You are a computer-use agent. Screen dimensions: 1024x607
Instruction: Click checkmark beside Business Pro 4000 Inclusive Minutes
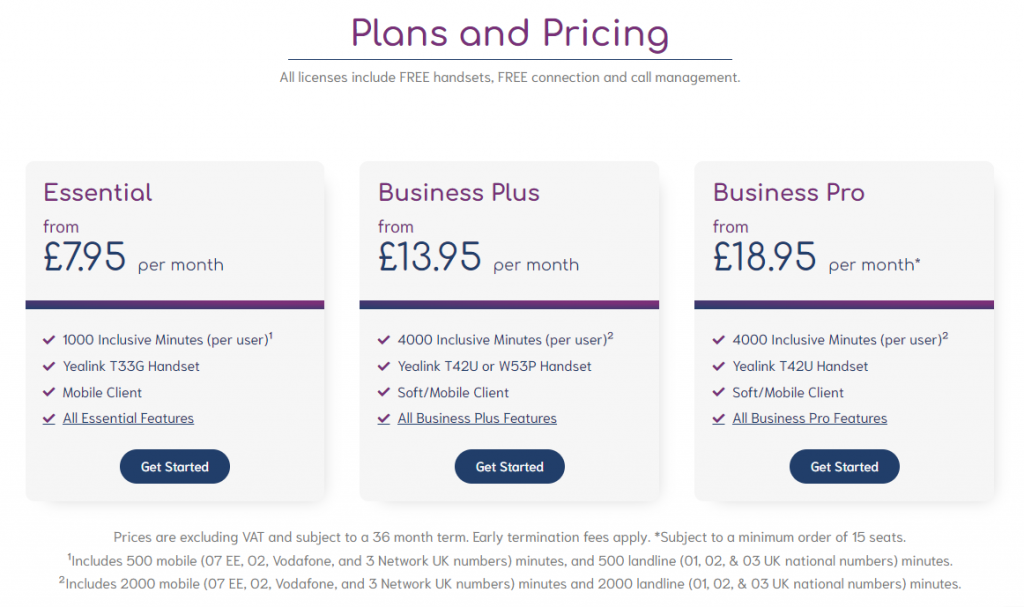(x=719, y=340)
